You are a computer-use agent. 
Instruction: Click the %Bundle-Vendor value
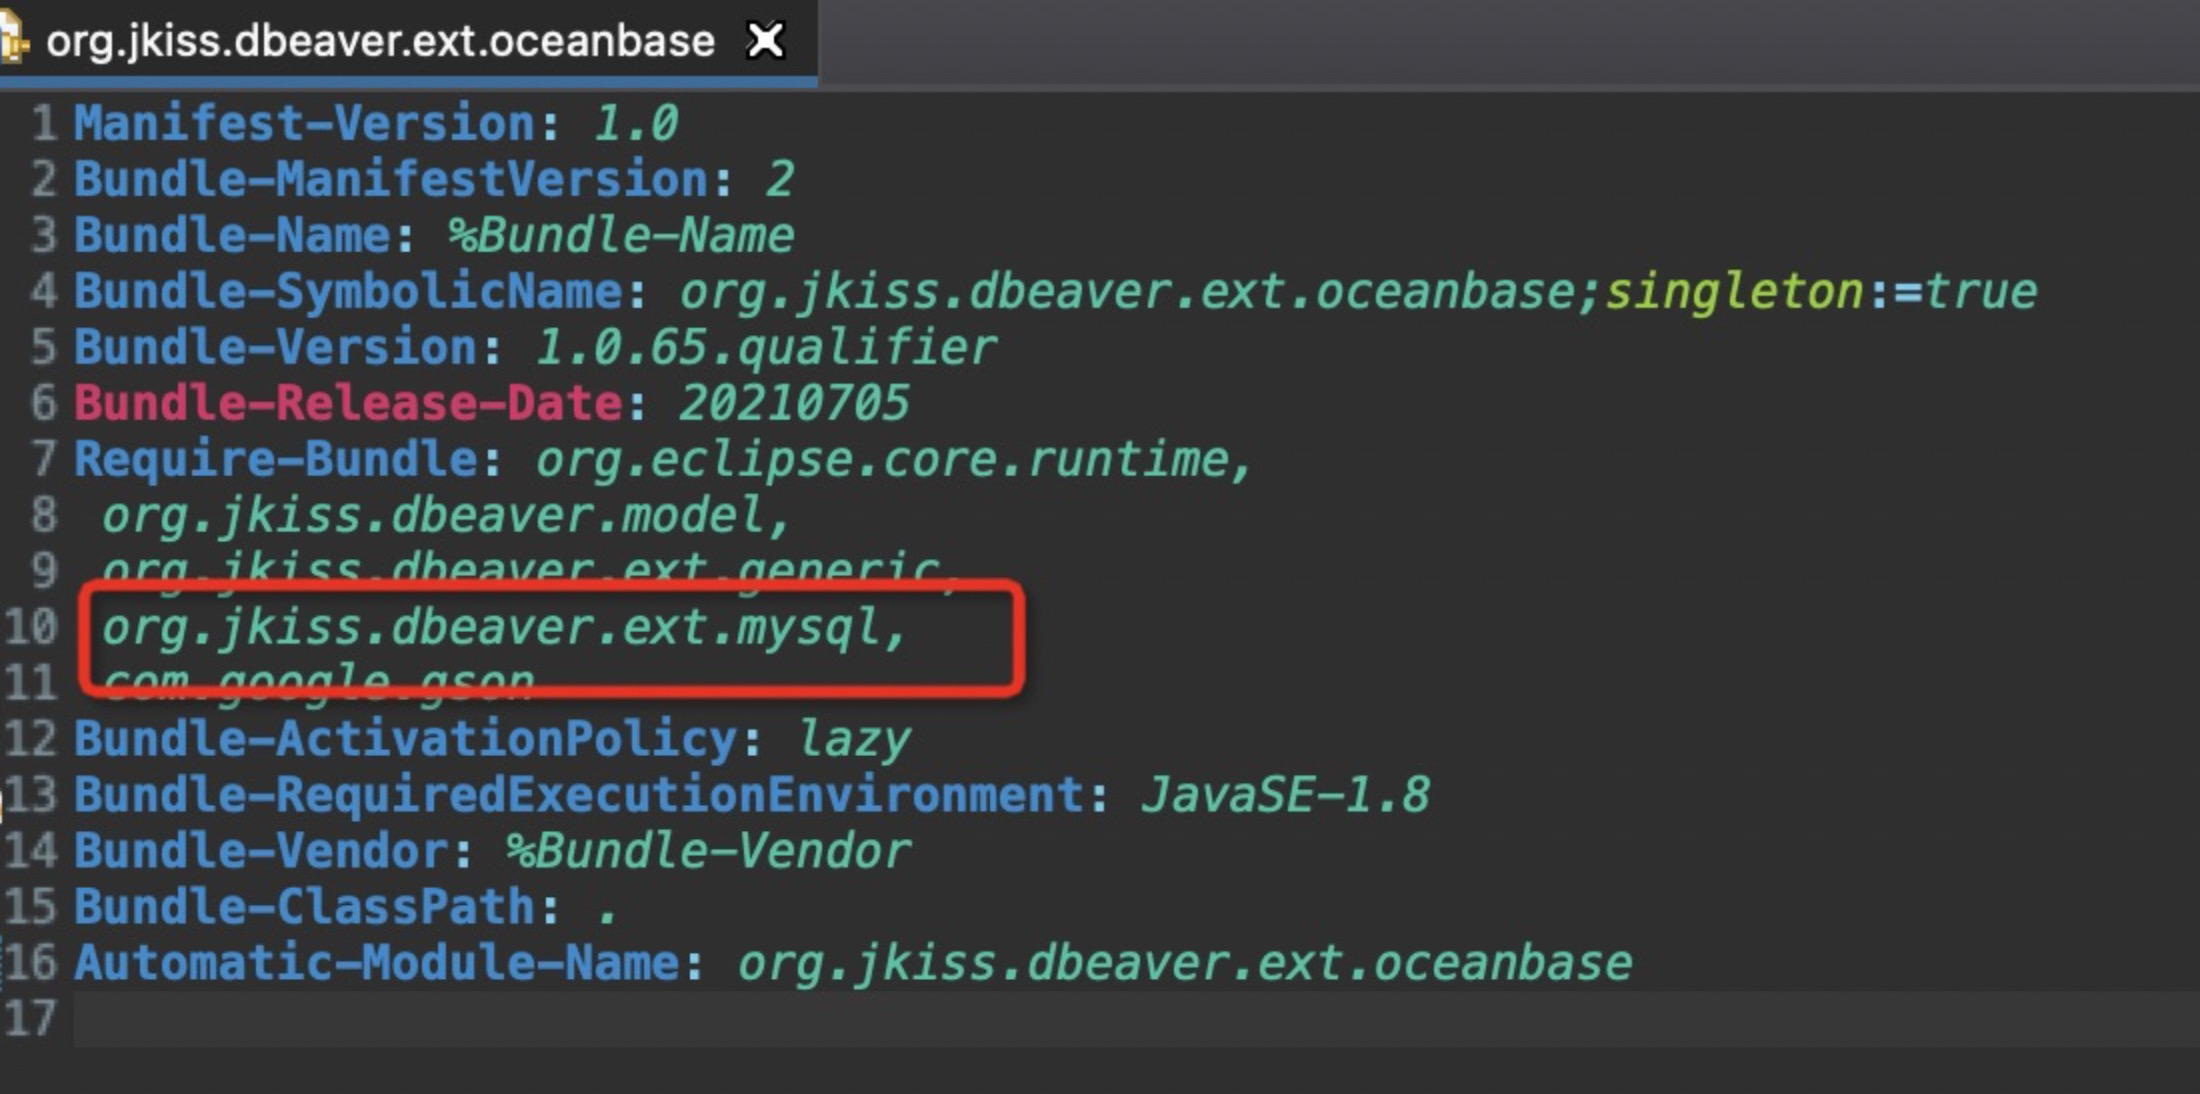(x=708, y=852)
